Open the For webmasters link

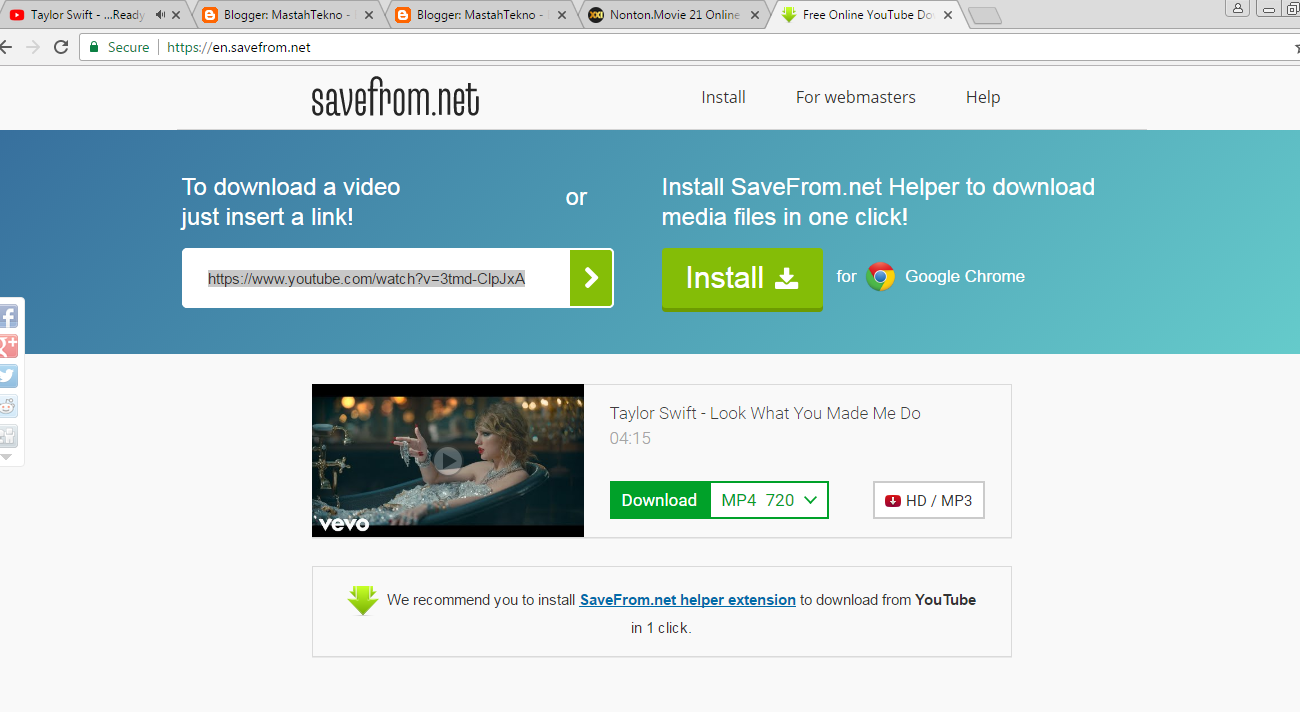point(856,97)
